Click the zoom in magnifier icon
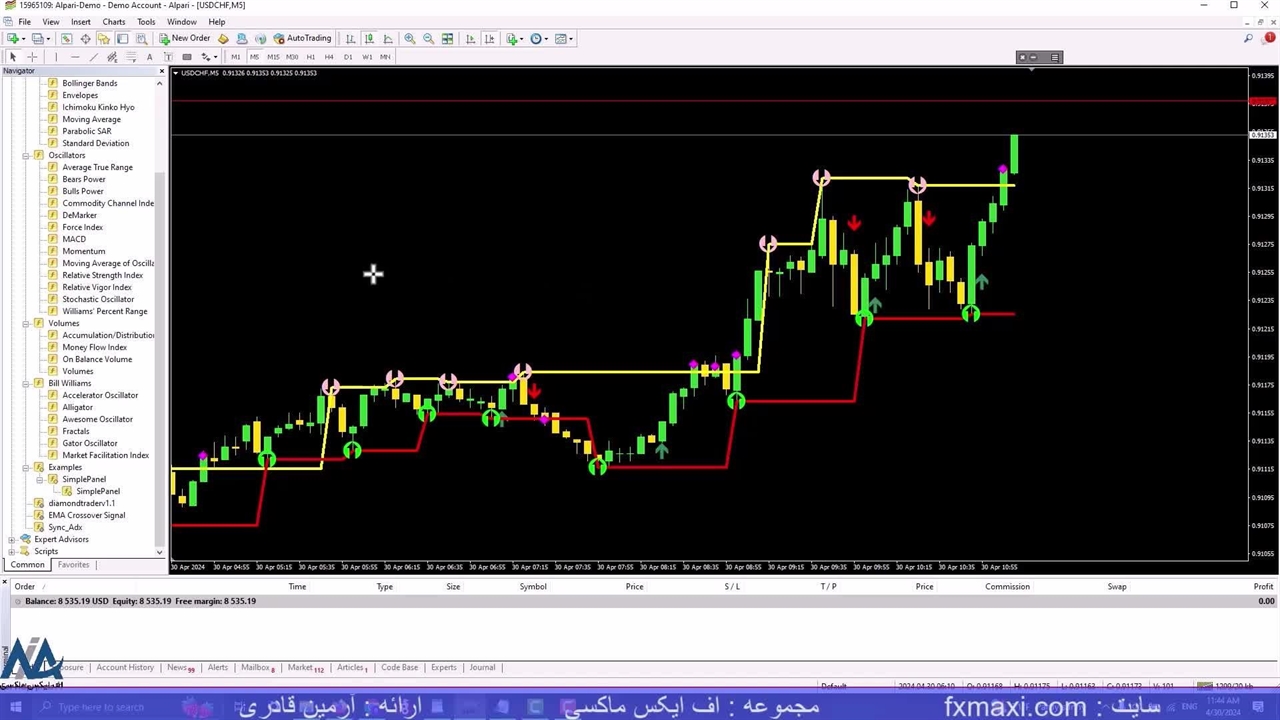Screen dimensions: 1280x720 [x=410, y=38]
